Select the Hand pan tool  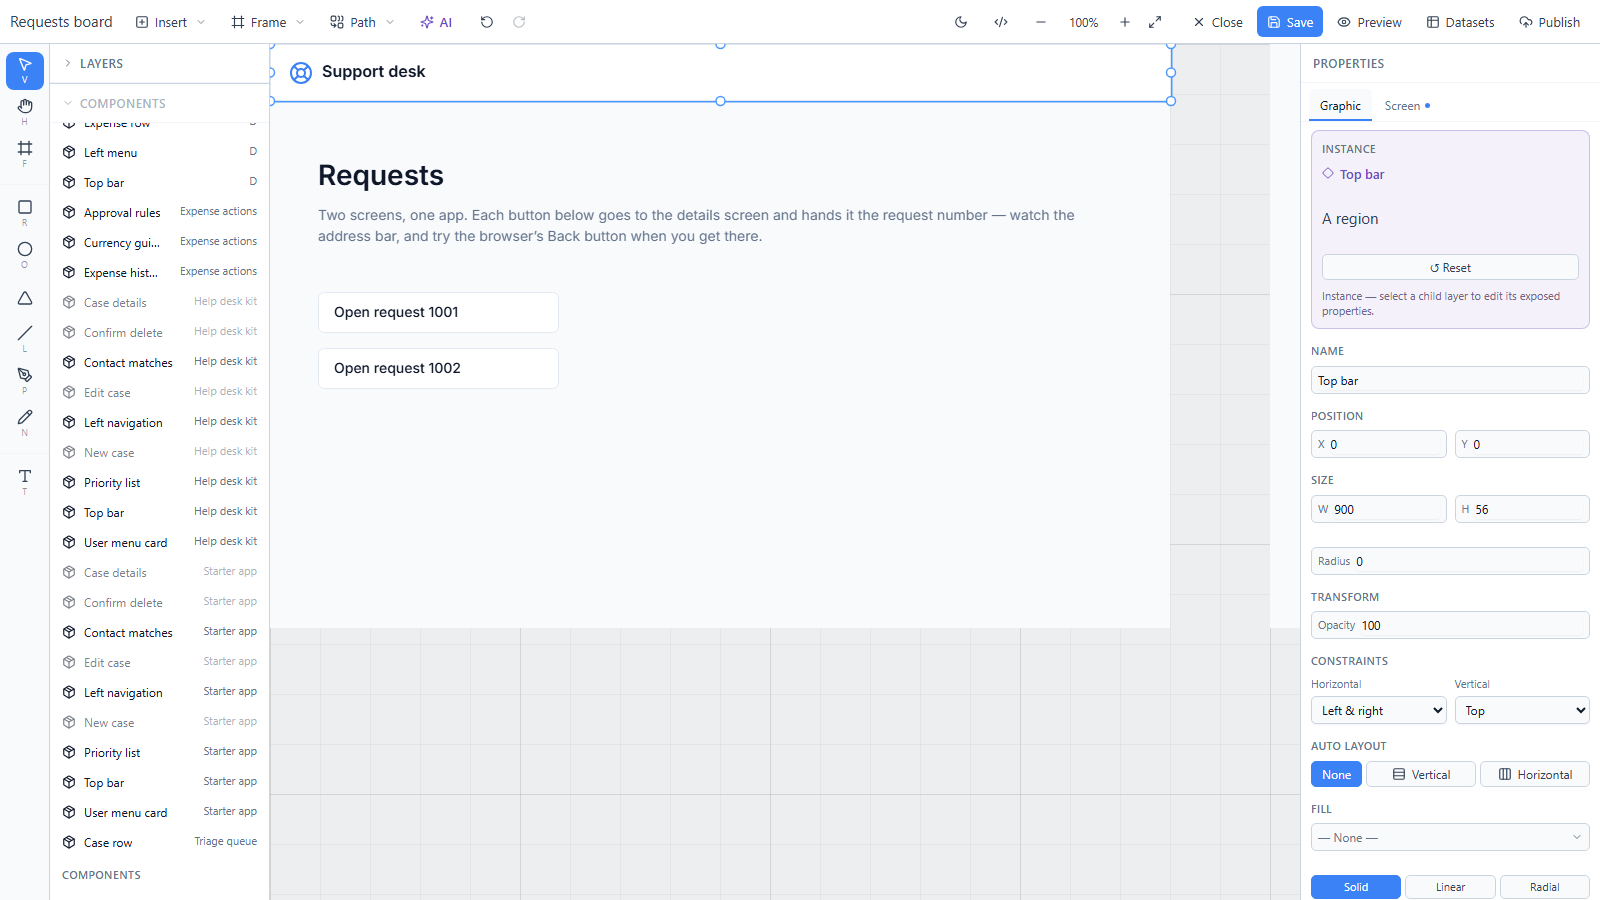tap(25, 111)
